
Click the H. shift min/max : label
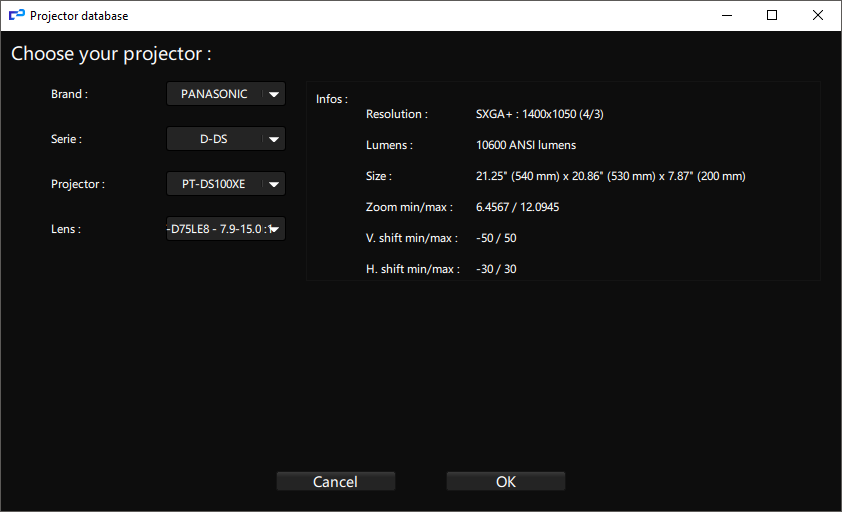coord(413,269)
